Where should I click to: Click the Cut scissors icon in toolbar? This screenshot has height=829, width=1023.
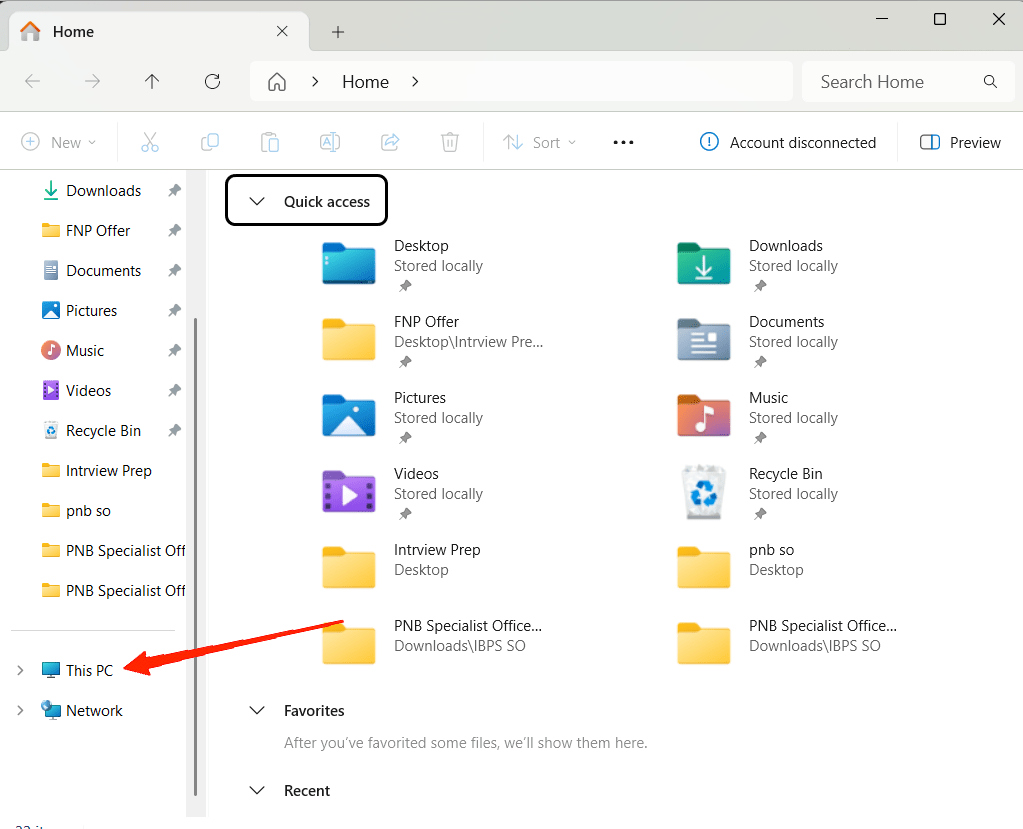(149, 142)
